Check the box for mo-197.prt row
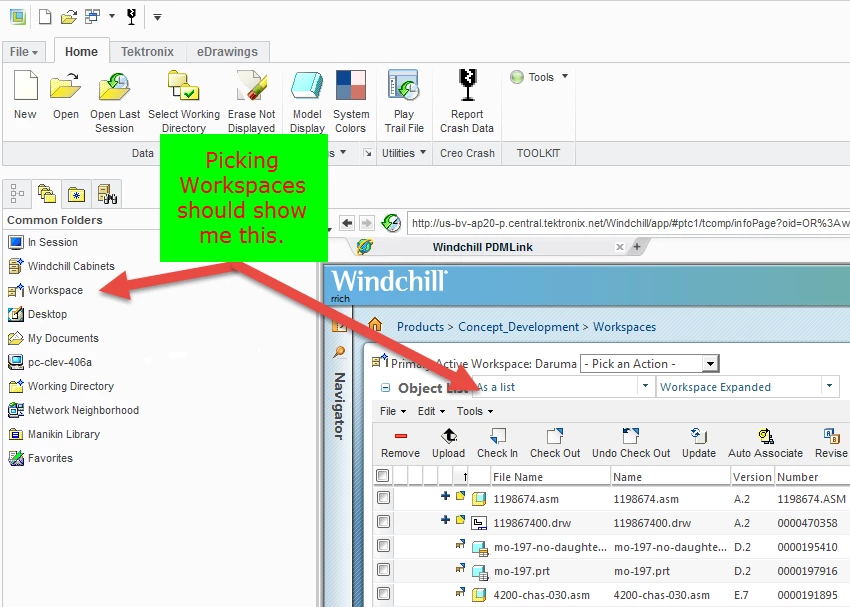The image size is (850, 607). (383, 570)
